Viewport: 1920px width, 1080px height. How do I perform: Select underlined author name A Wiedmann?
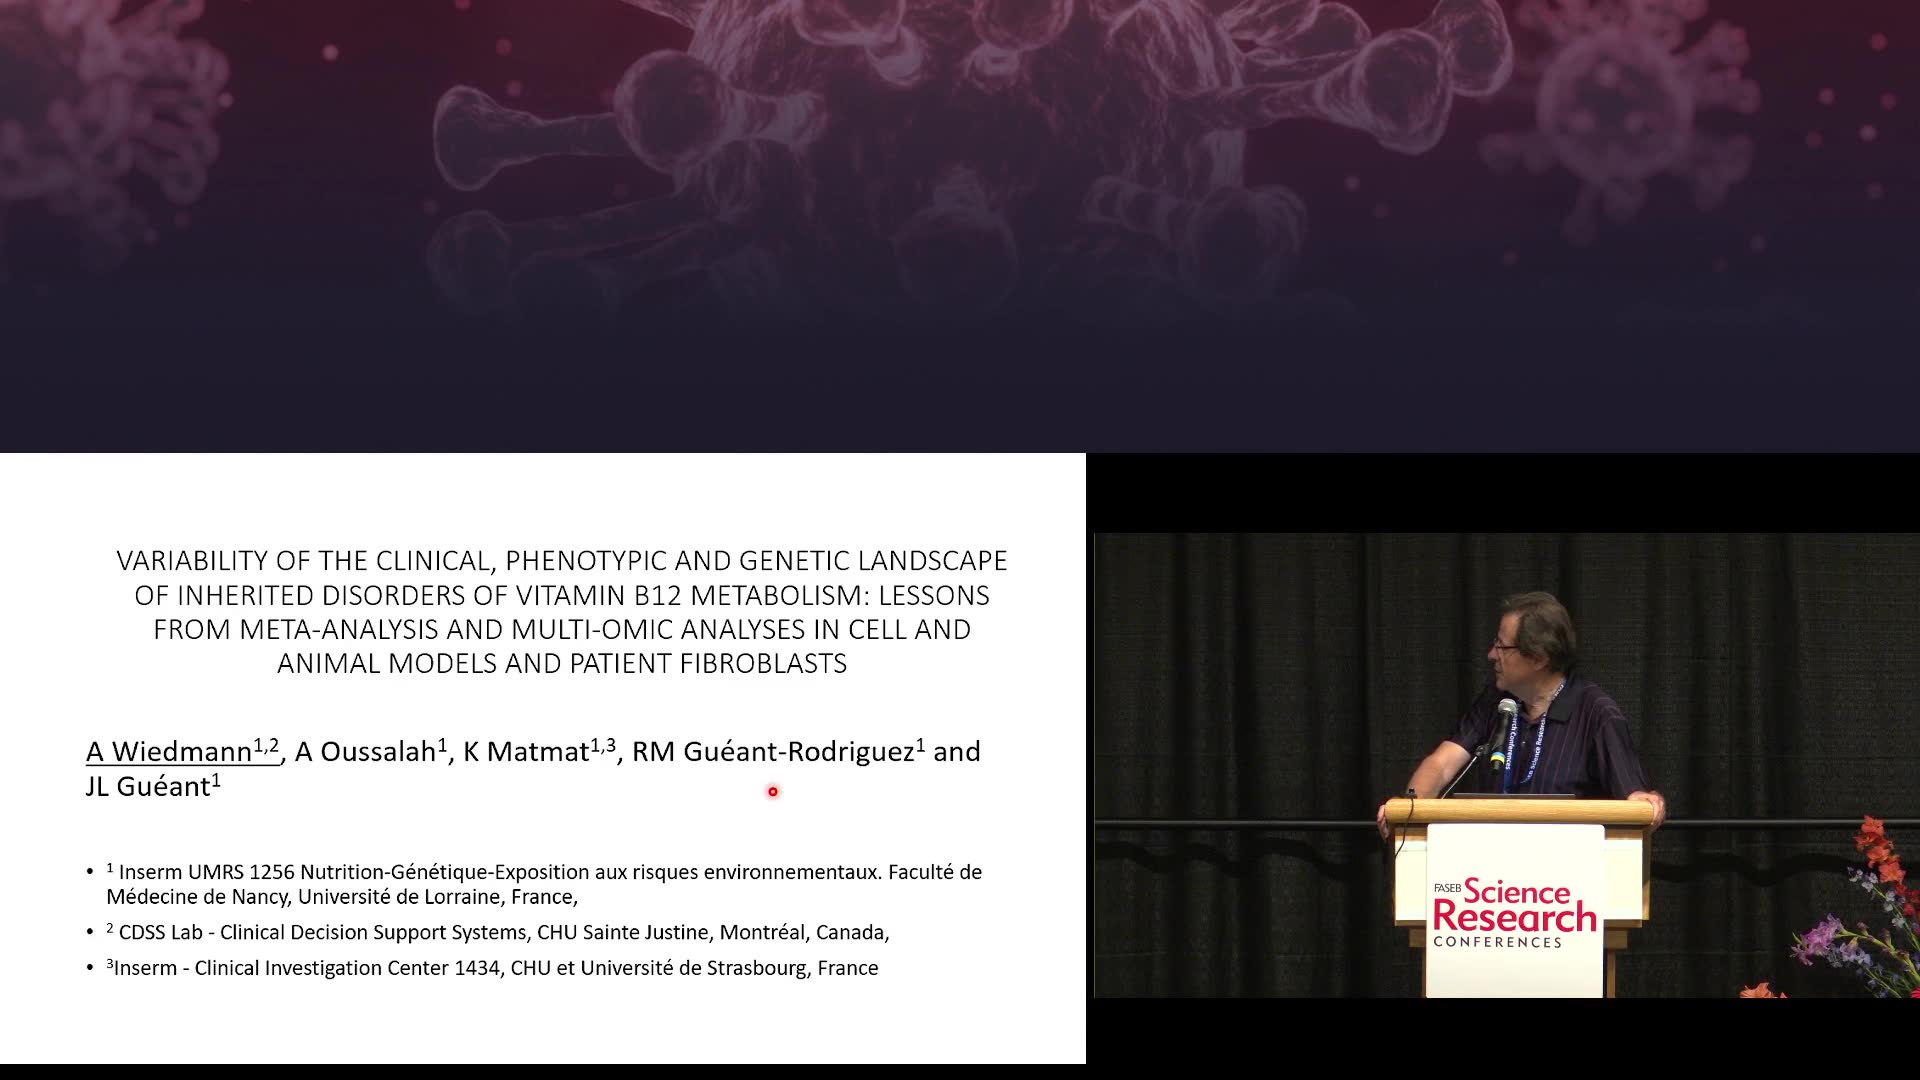pyautogui.click(x=182, y=751)
